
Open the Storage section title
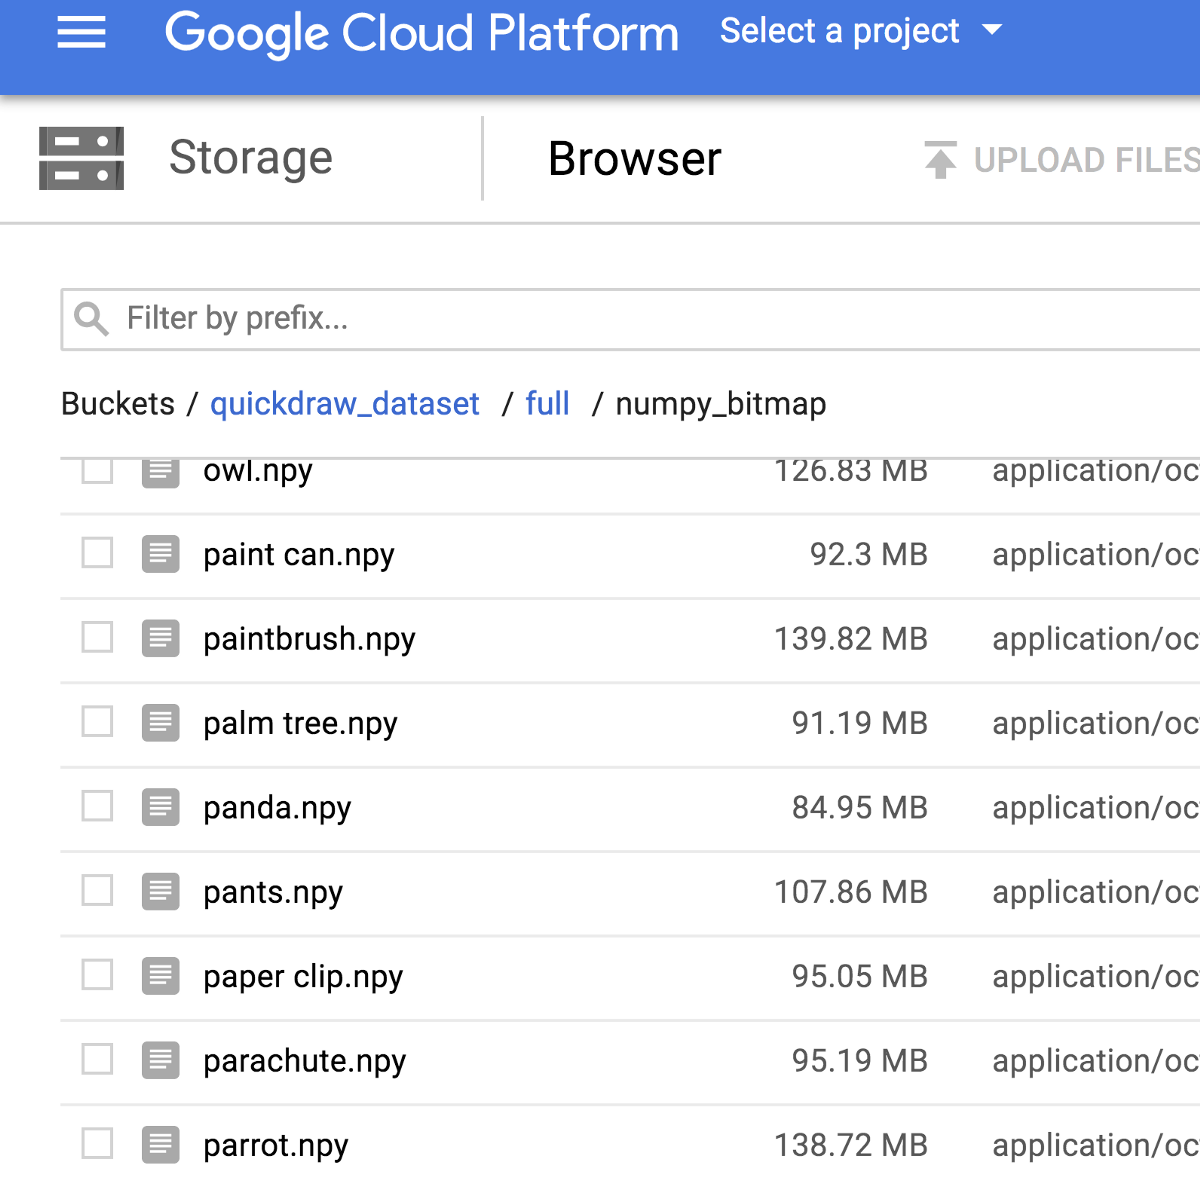(250, 158)
